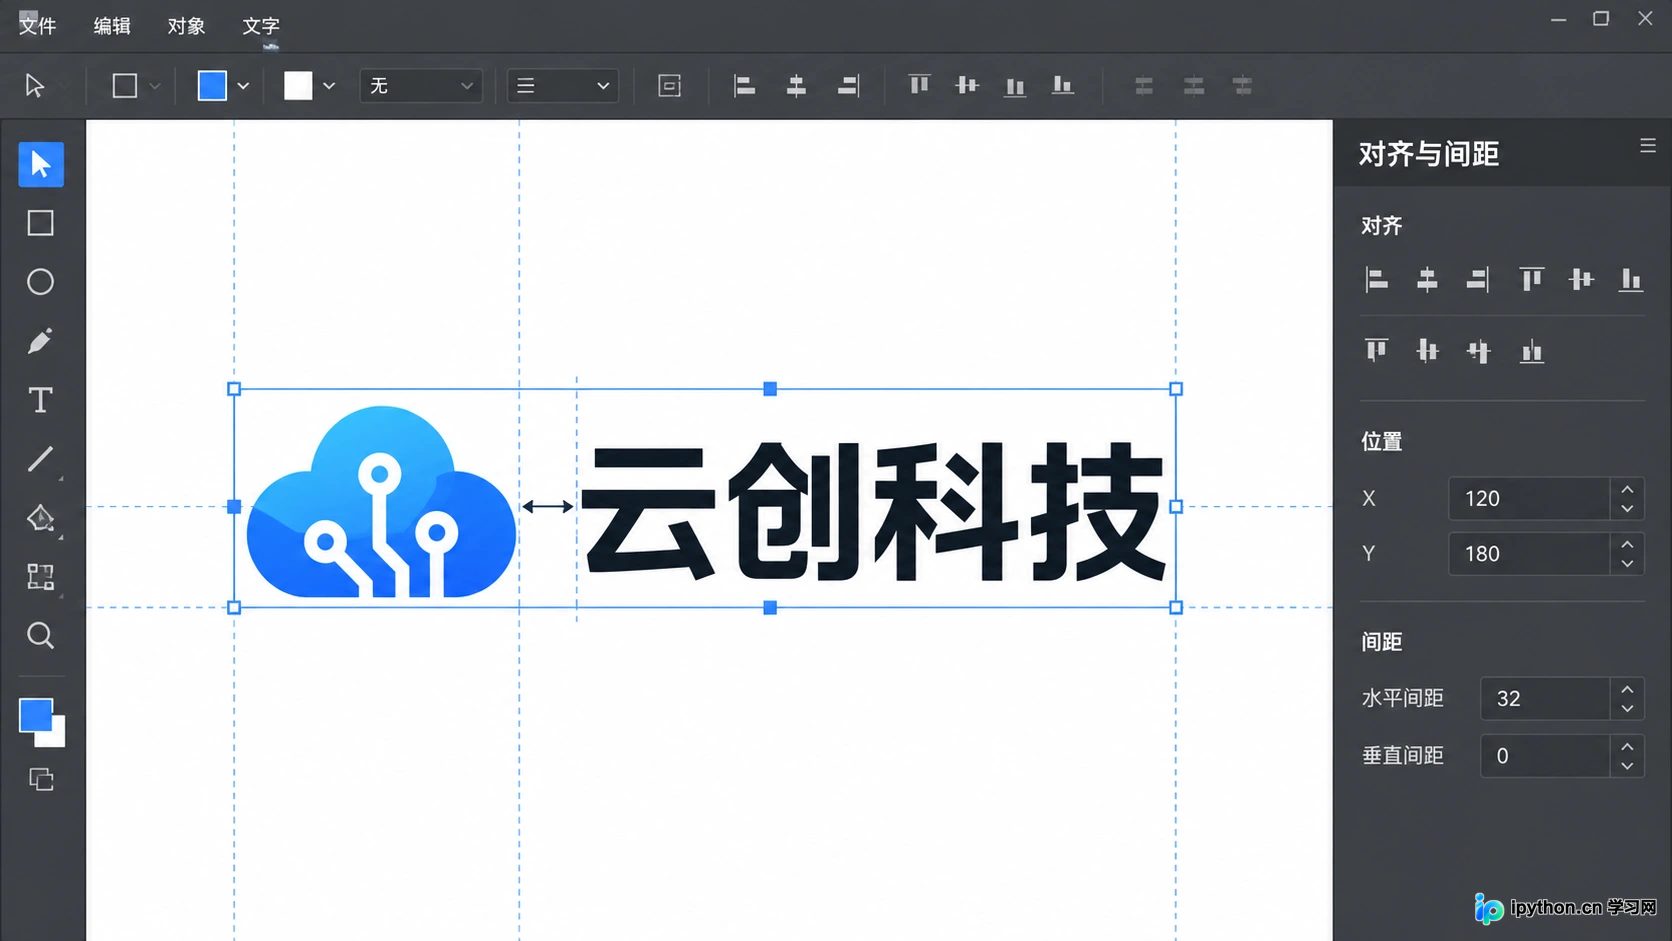Click the white color swatch in top toolbar
Screen dimensions: 1672x941
[298, 86]
